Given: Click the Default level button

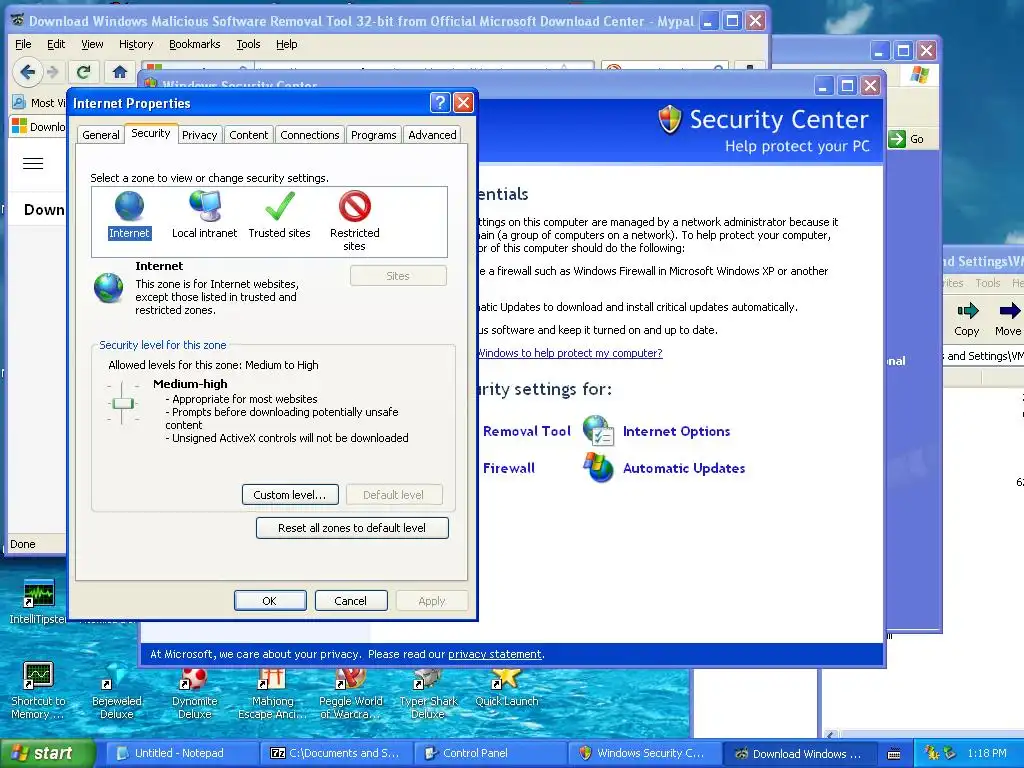Looking at the screenshot, I should [394, 494].
